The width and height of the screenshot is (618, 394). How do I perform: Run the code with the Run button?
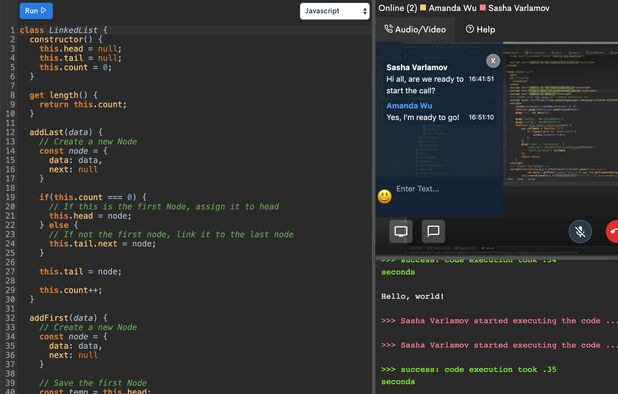coord(36,11)
